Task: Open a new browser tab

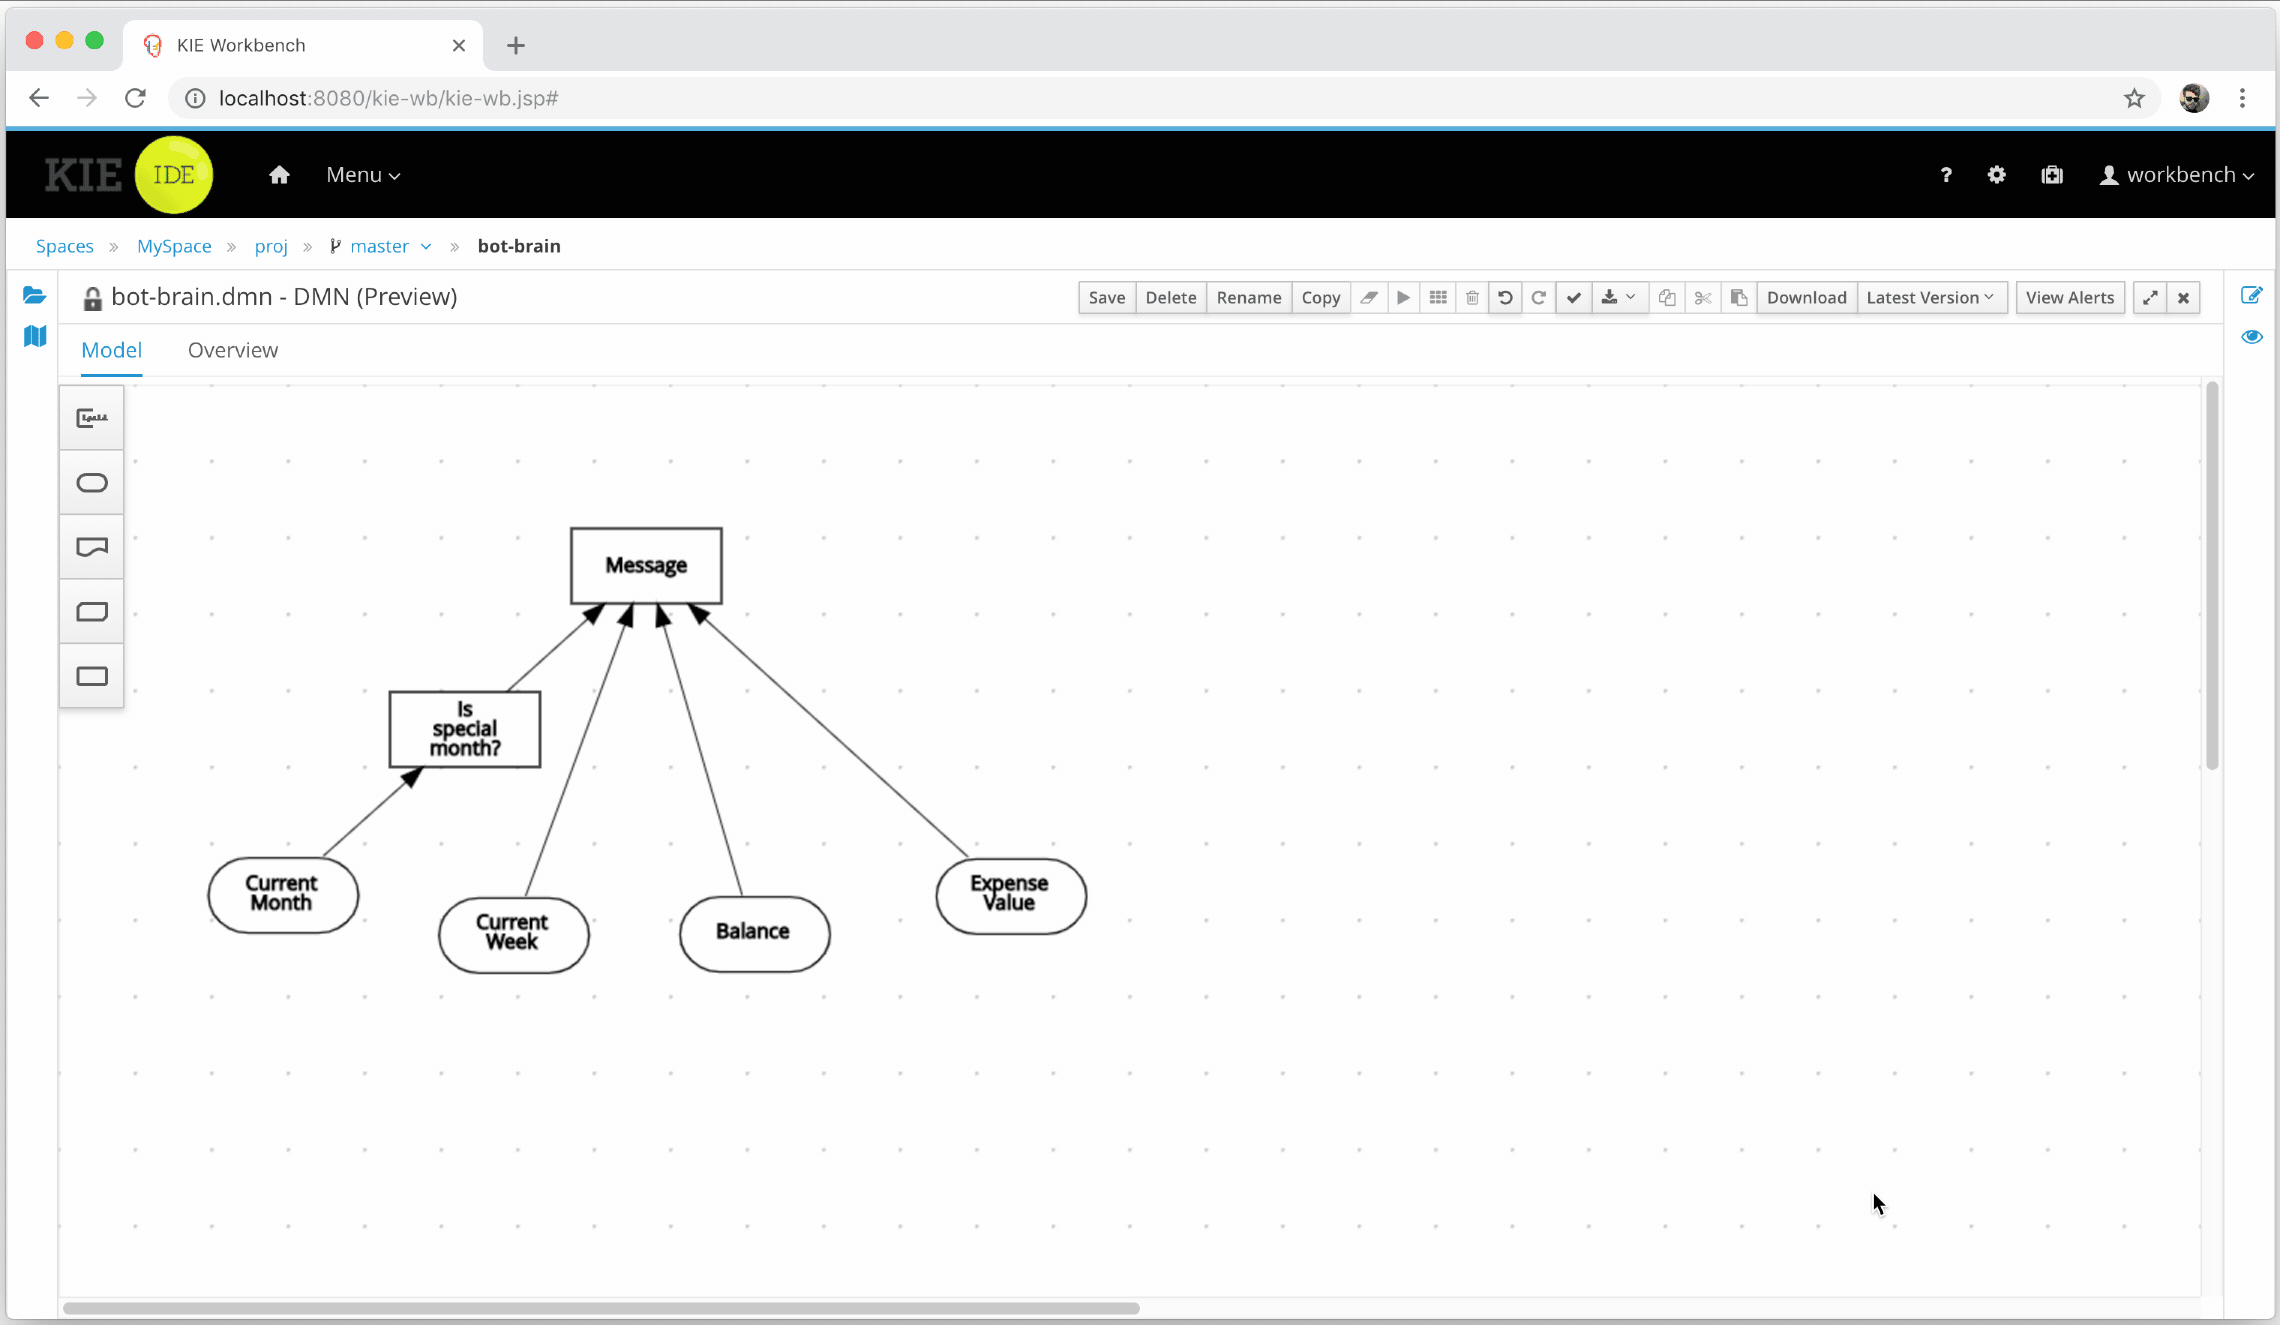Action: pyautogui.click(x=516, y=45)
